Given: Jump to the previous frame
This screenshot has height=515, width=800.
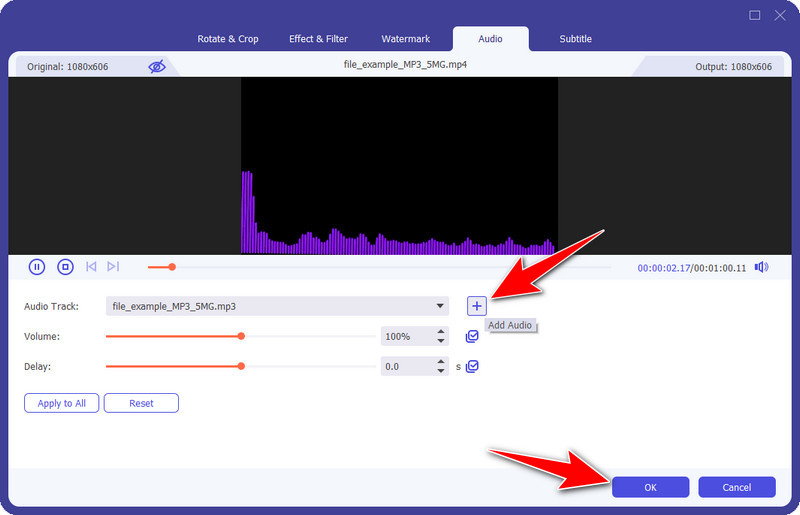Looking at the screenshot, I should 91,267.
